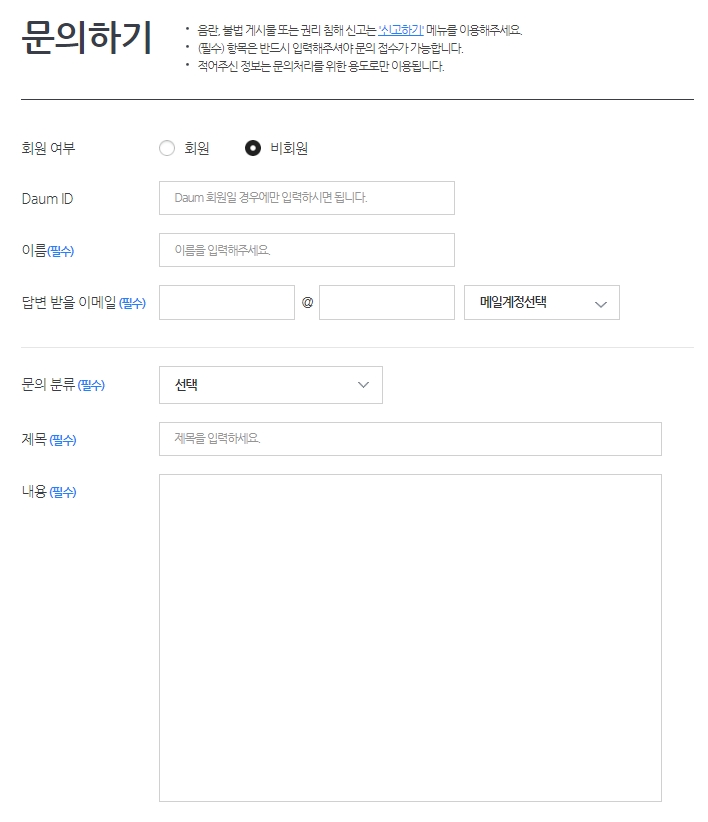Screen dimensions: 708x822
Task: Click the 회원 여부 label
Action: coord(48,148)
